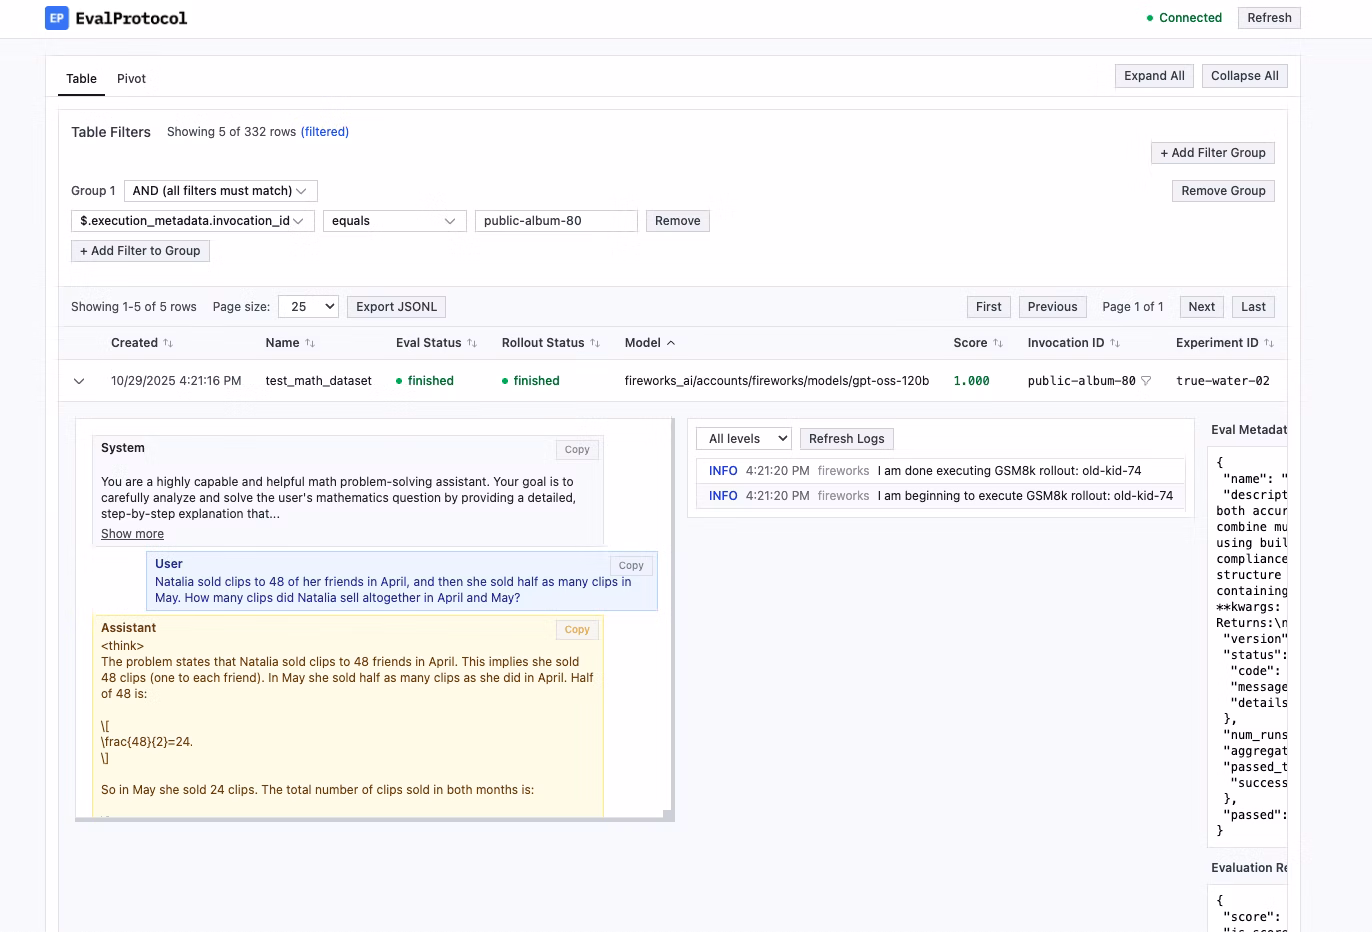Image resolution: width=1372 pixels, height=932 pixels.
Task: Click filter value field public-album-80
Action: tap(556, 221)
